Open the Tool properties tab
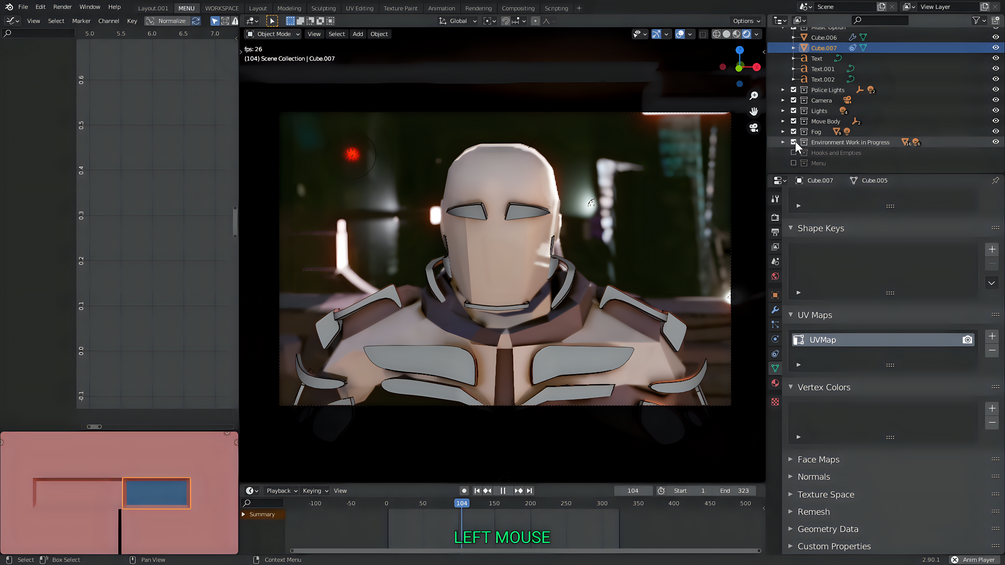 [x=775, y=199]
